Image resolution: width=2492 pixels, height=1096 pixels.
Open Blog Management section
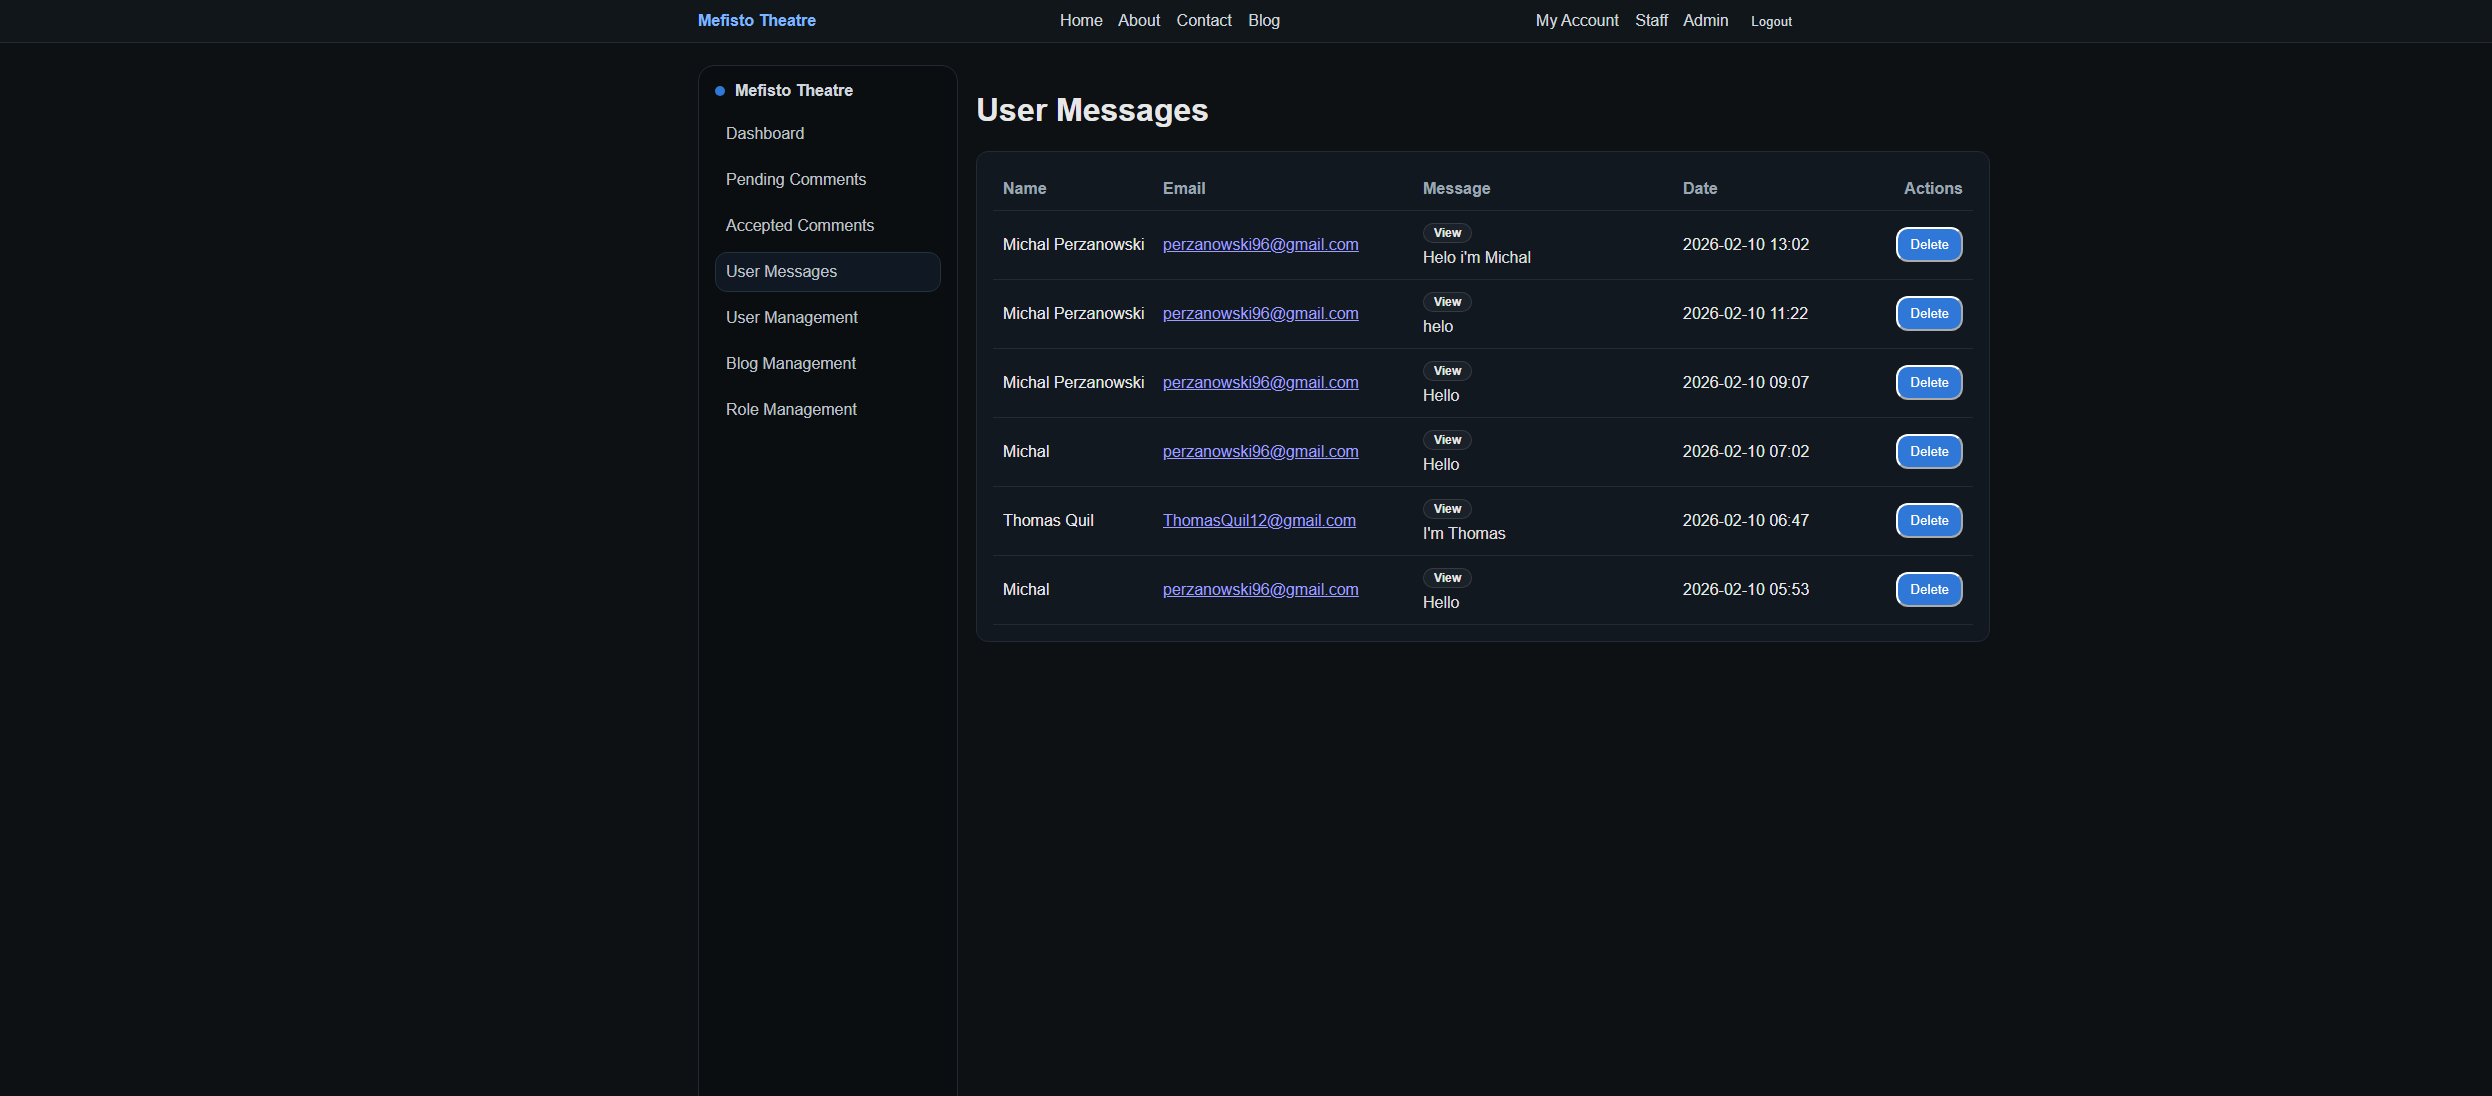[790, 363]
